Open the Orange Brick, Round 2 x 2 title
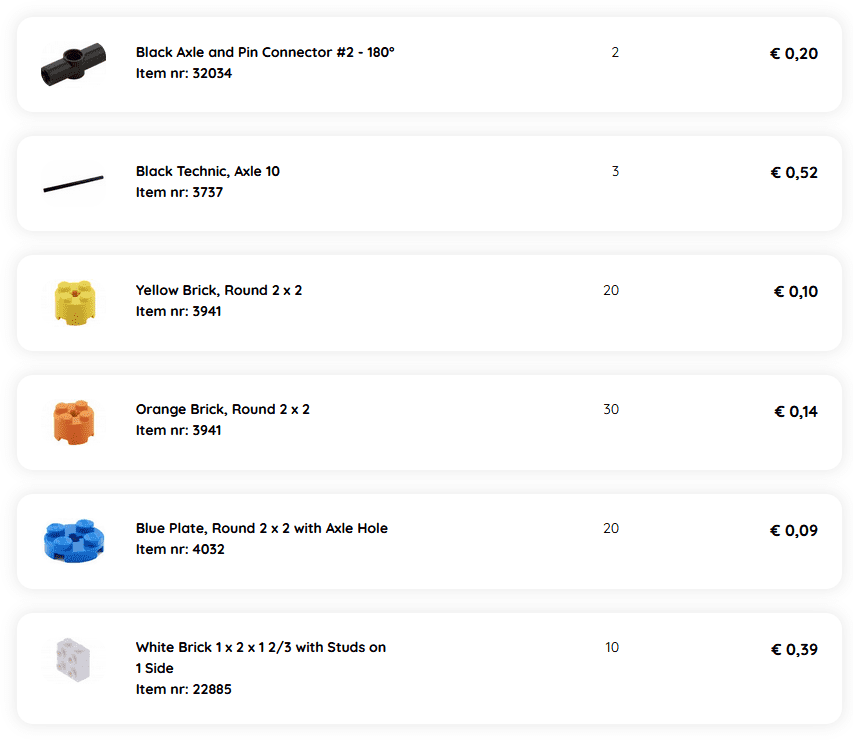 click(x=223, y=409)
